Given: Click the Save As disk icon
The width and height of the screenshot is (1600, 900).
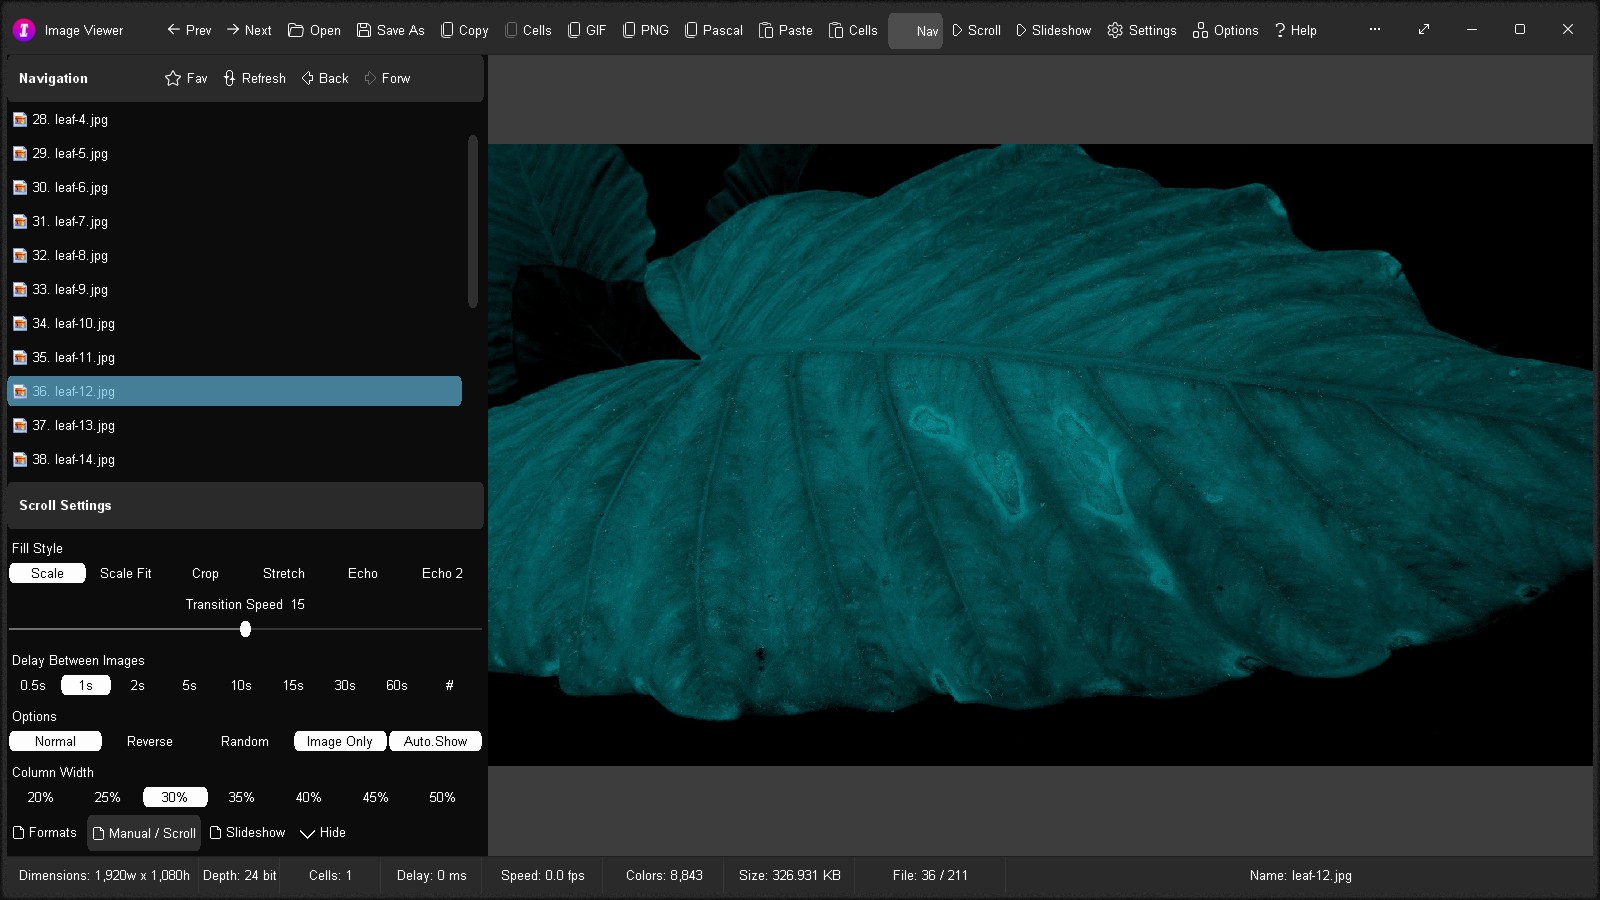Looking at the screenshot, I should pyautogui.click(x=364, y=30).
